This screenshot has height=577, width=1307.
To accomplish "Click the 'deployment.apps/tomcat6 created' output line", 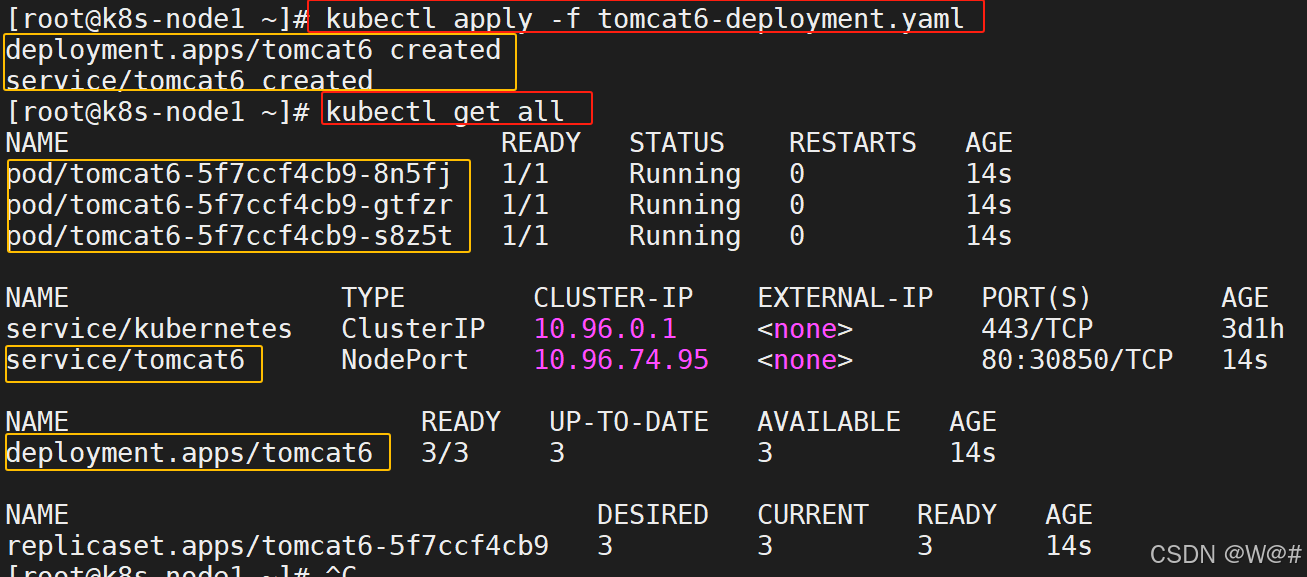I will pos(253,49).
